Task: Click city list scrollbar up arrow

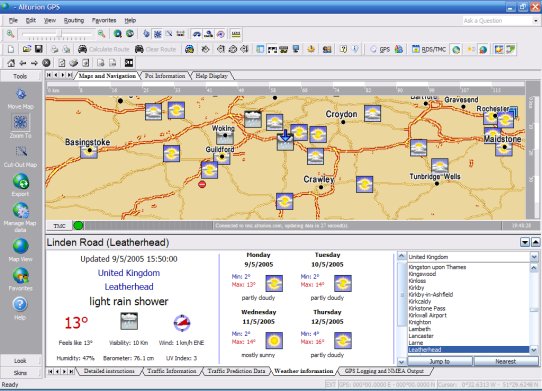Action: (x=534, y=268)
